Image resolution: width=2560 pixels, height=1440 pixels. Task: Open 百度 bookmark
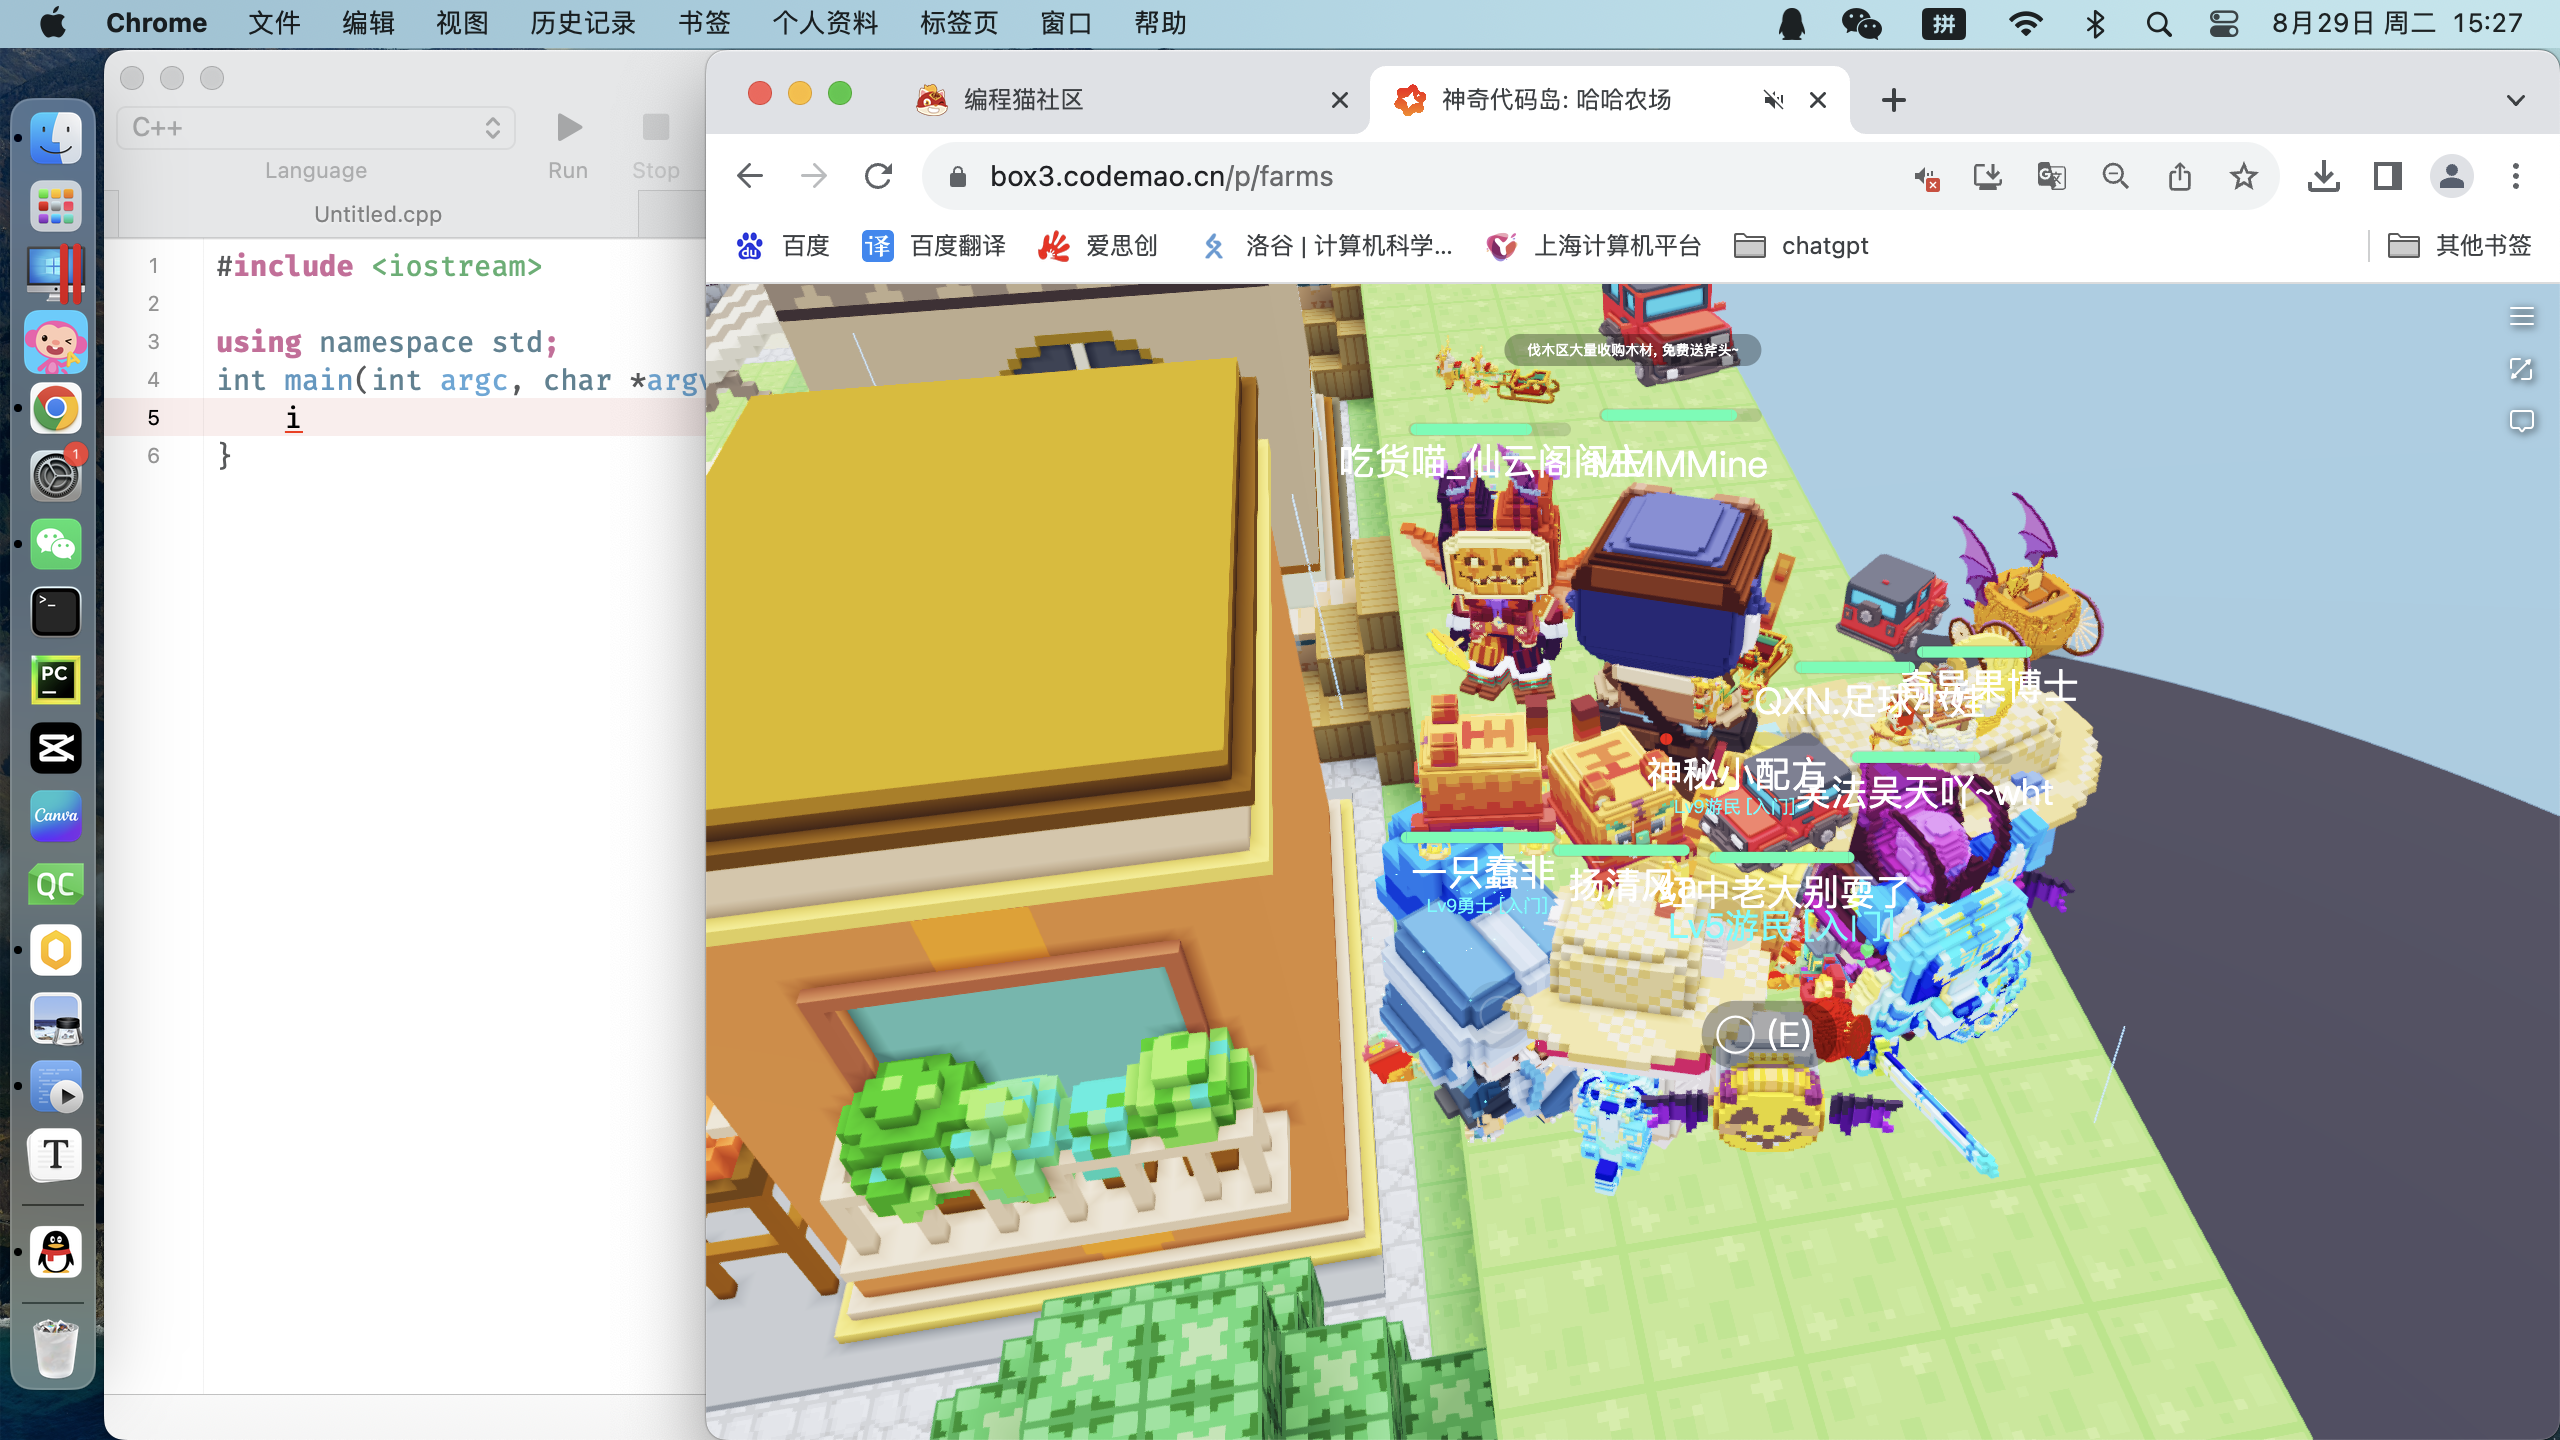(x=783, y=246)
